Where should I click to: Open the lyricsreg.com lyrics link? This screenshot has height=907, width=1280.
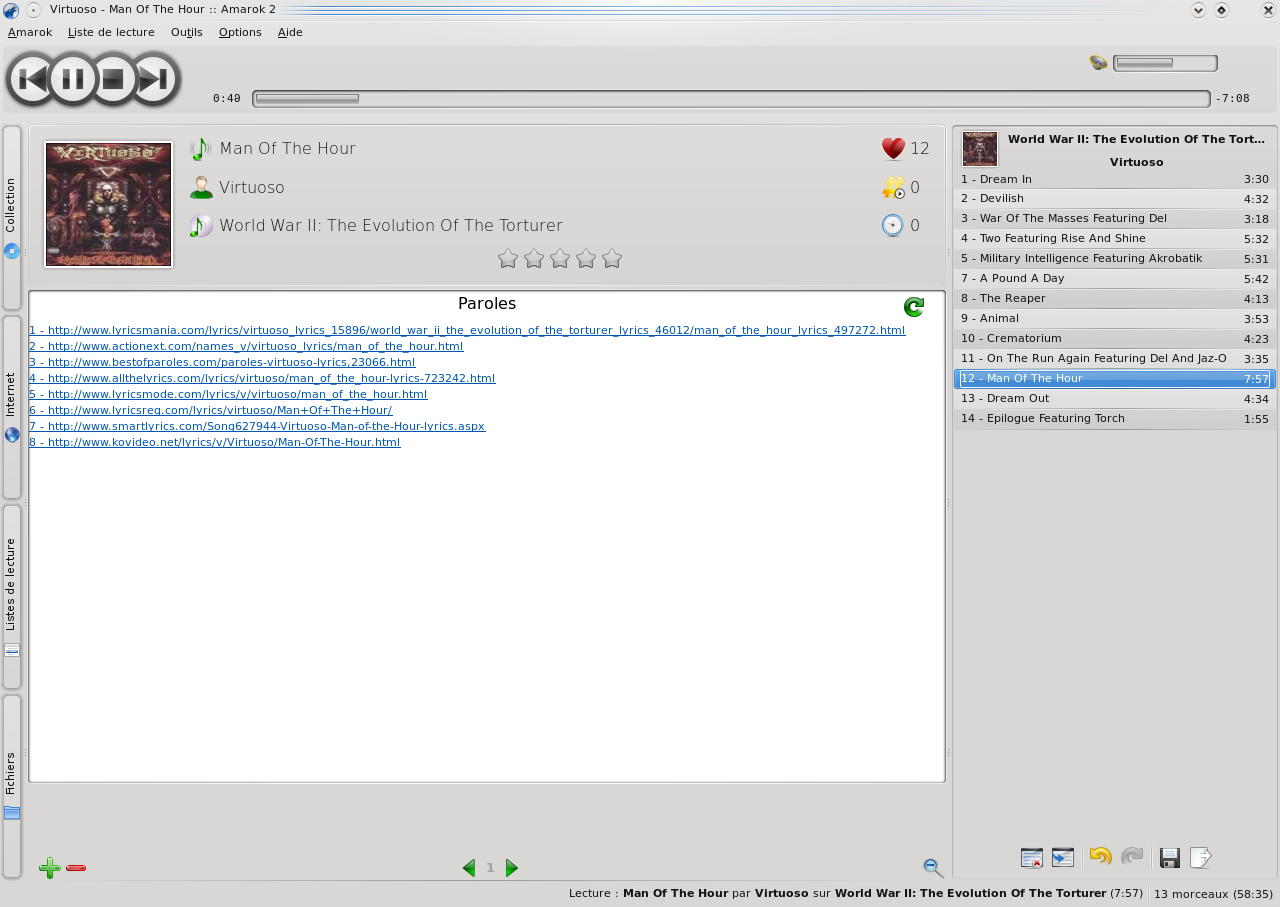[211, 410]
